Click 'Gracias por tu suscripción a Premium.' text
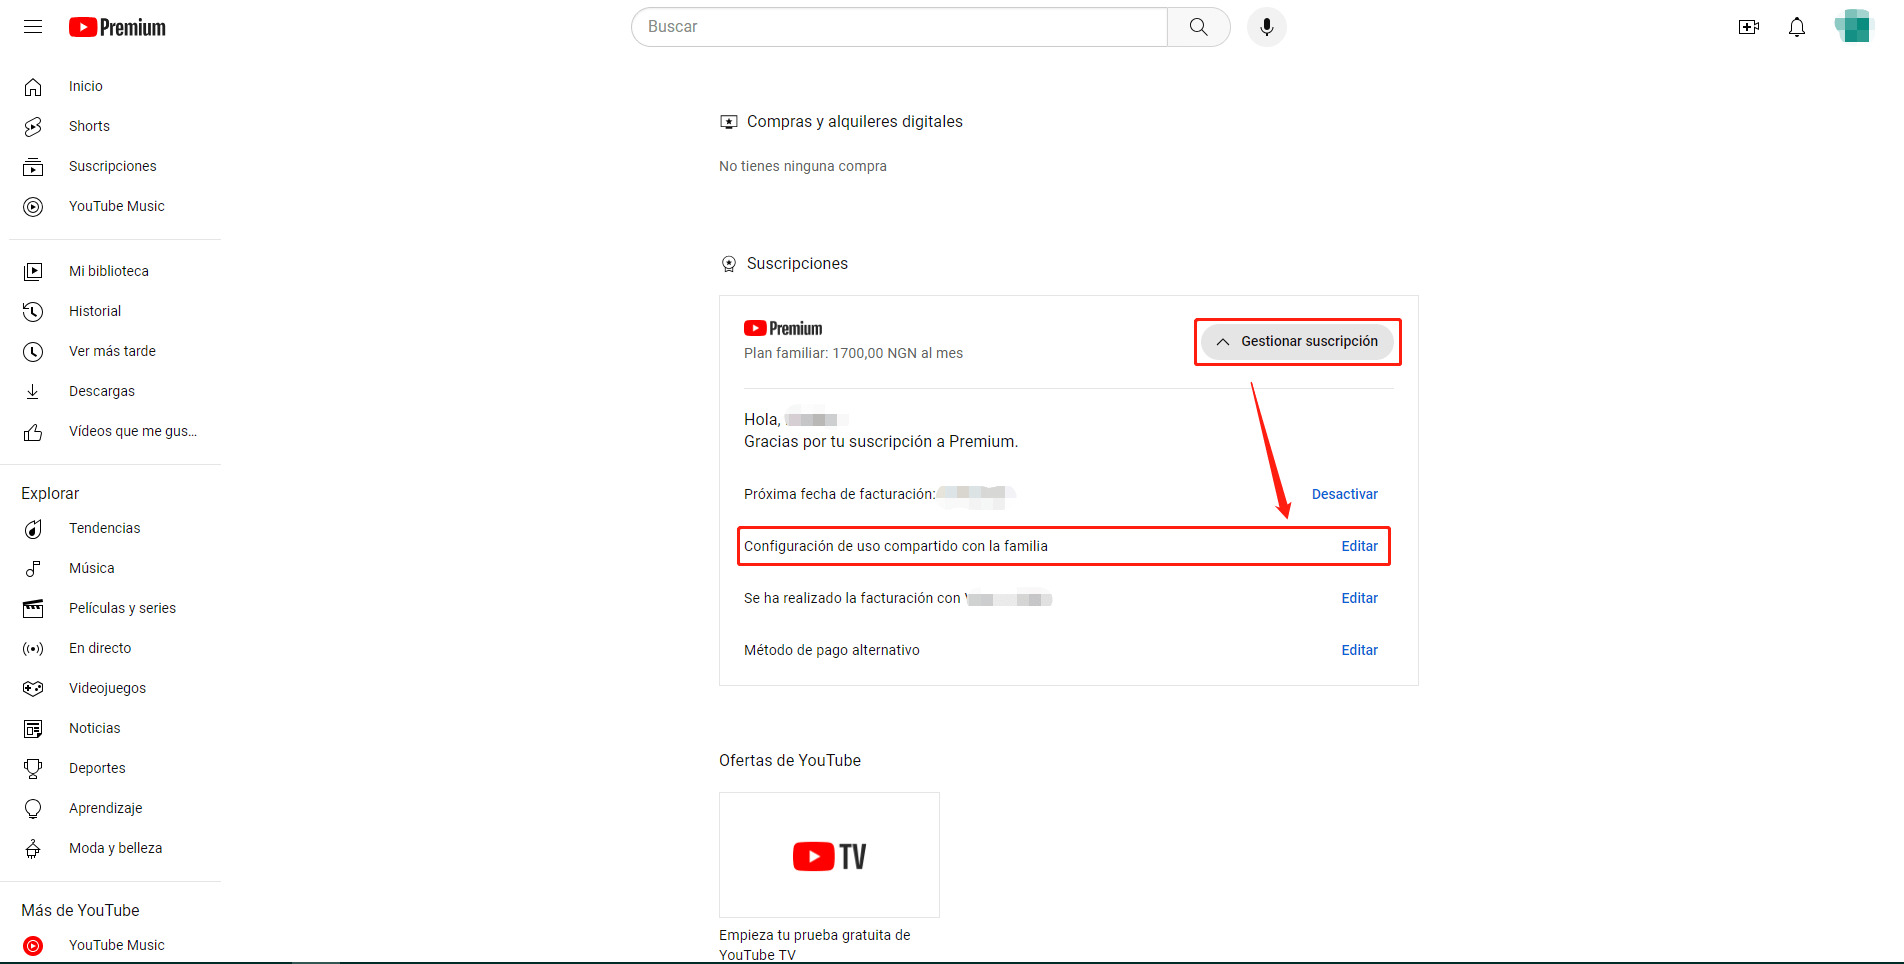The width and height of the screenshot is (1904, 964). coord(881,441)
